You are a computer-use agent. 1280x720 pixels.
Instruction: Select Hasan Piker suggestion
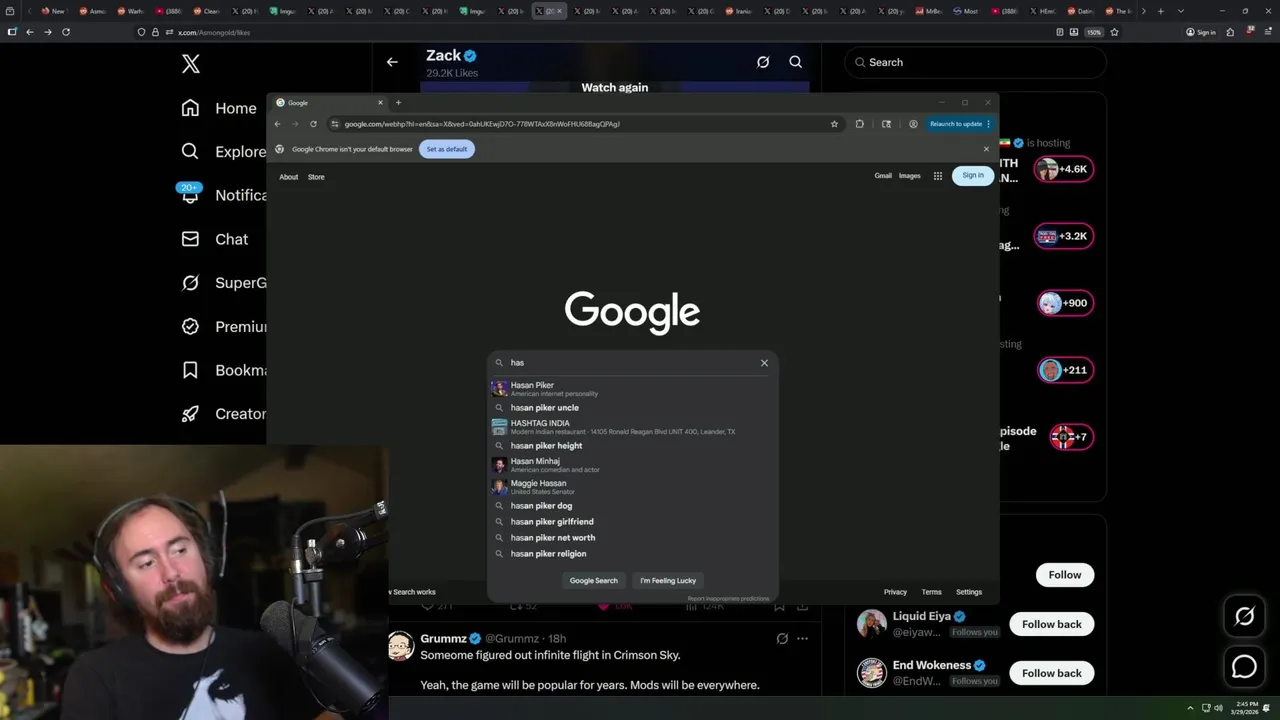coord(632,388)
